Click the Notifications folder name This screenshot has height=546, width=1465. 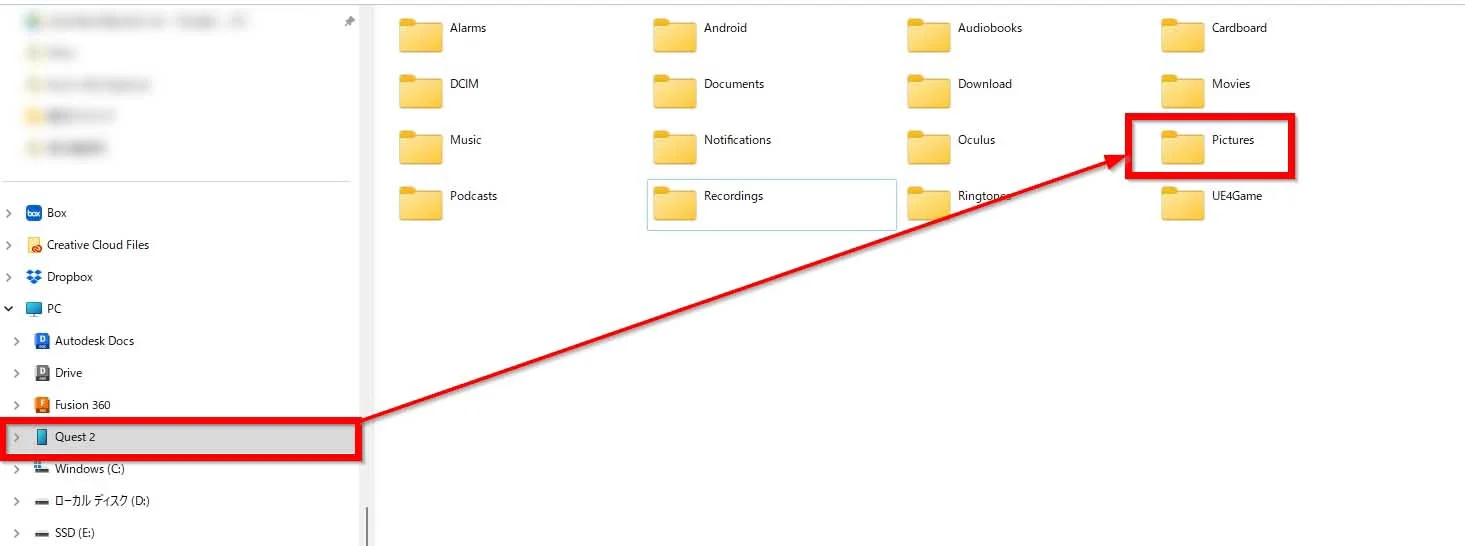pos(738,140)
